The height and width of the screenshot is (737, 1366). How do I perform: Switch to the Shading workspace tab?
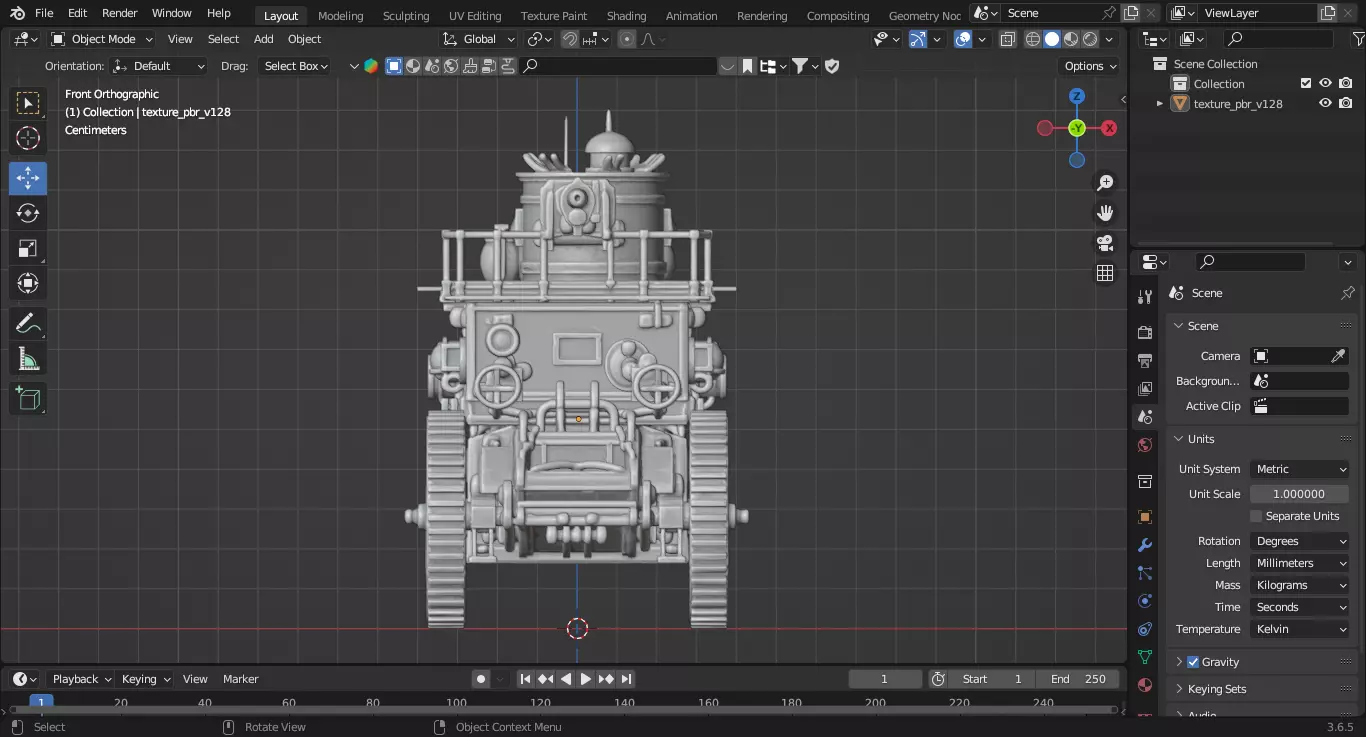[x=627, y=16]
